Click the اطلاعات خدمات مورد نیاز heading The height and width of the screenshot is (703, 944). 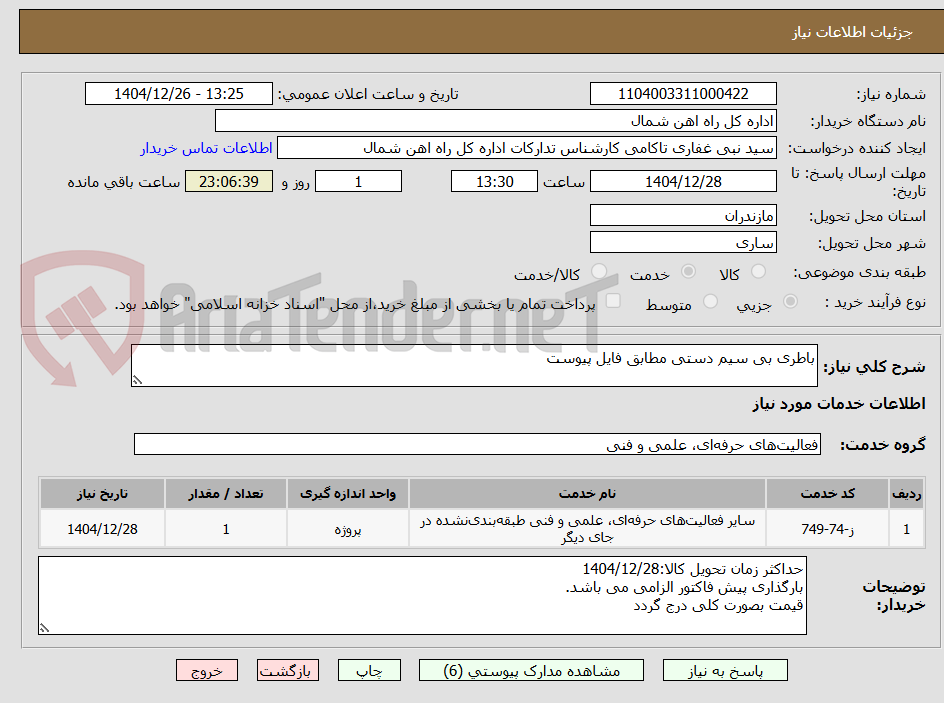tap(839, 403)
